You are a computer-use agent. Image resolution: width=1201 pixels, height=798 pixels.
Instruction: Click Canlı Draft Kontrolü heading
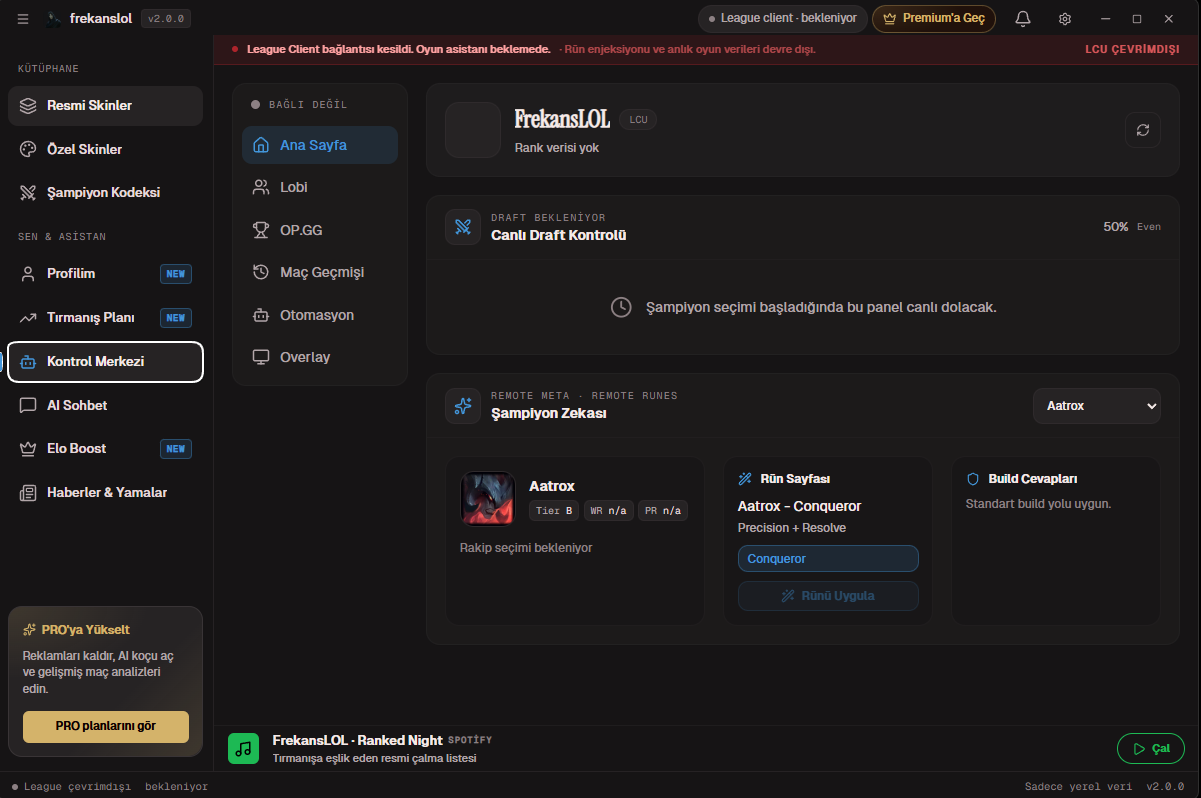(x=559, y=236)
